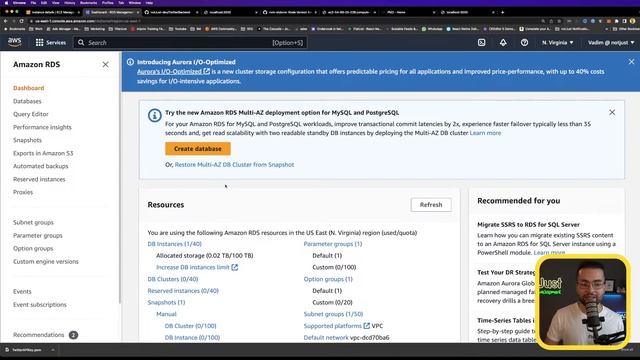Image resolution: width=640 pixels, height=360 pixels.
Task: Open Default network link
Action: coord(326,338)
